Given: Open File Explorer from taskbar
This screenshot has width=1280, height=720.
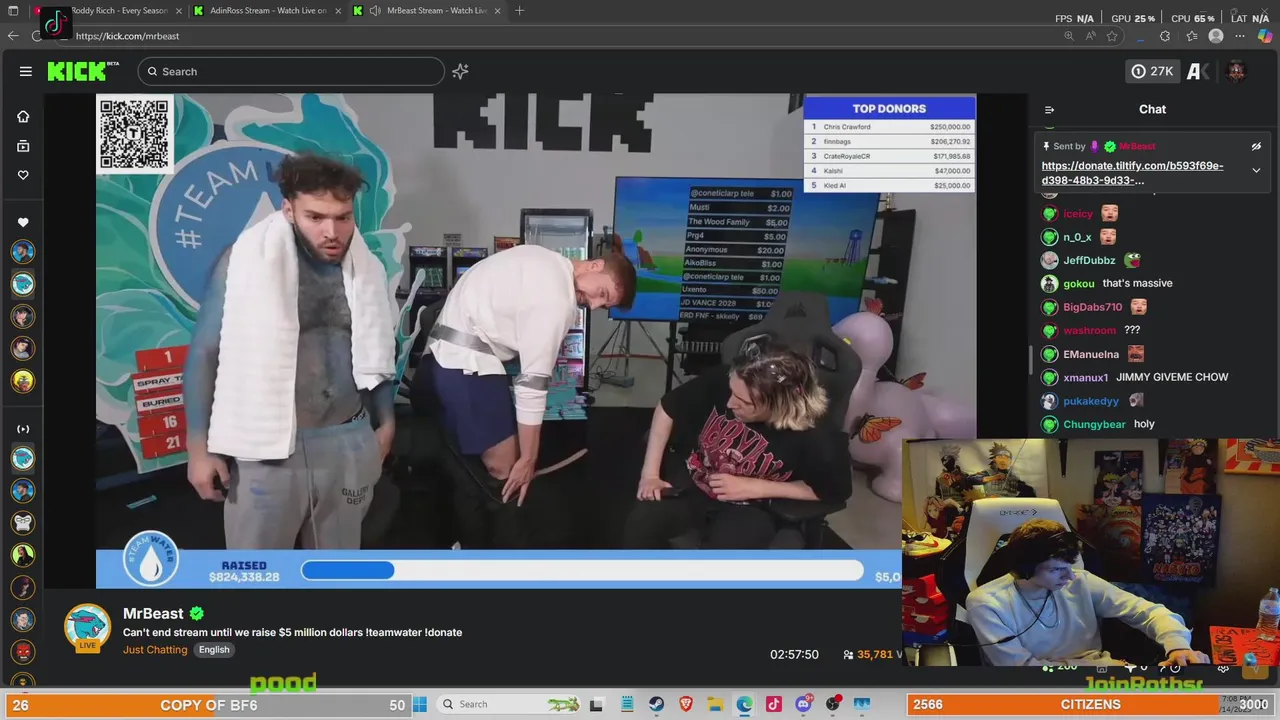Looking at the screenshot, I should coord(715,704).
